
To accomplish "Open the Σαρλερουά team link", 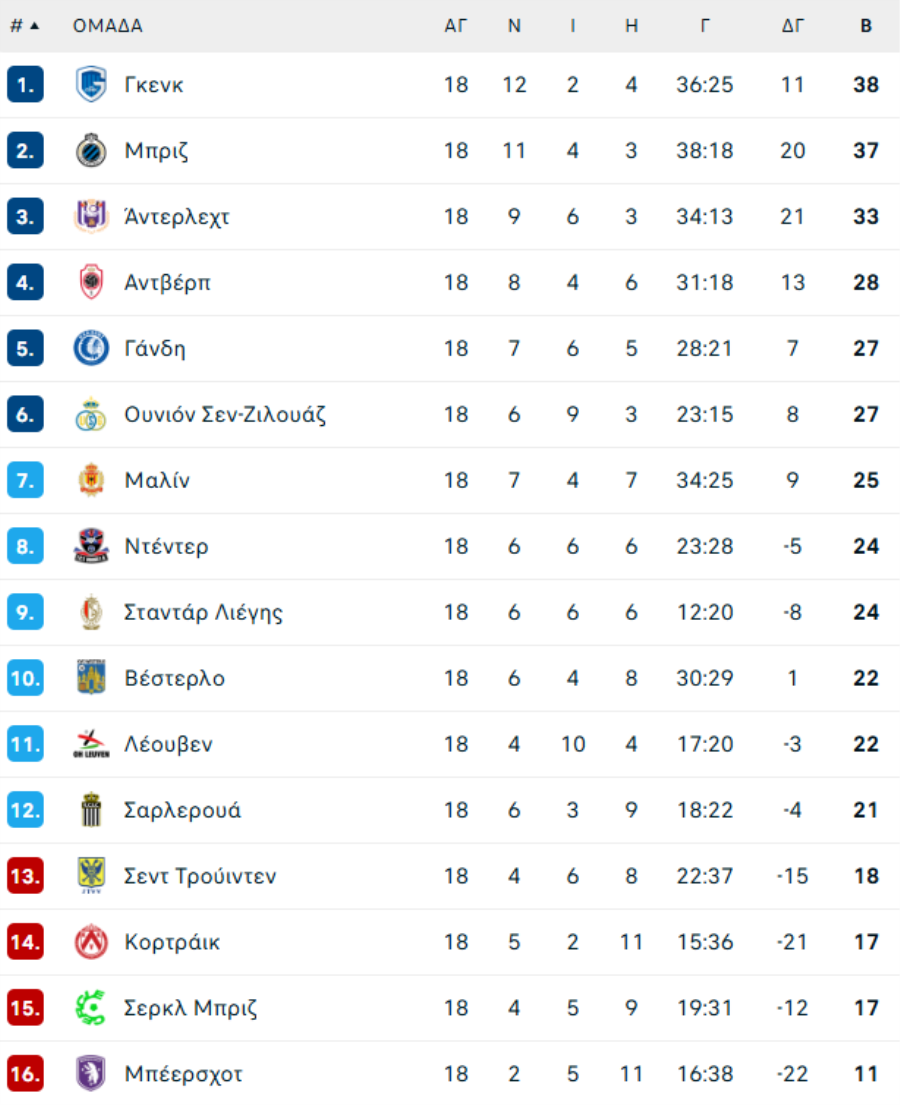I will point(183,810).
